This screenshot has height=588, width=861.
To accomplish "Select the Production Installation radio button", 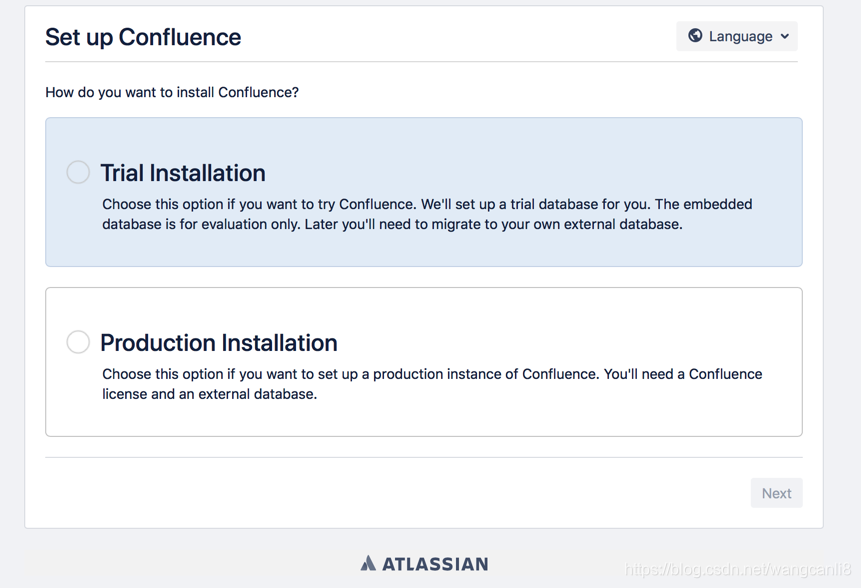I will 78,341.
